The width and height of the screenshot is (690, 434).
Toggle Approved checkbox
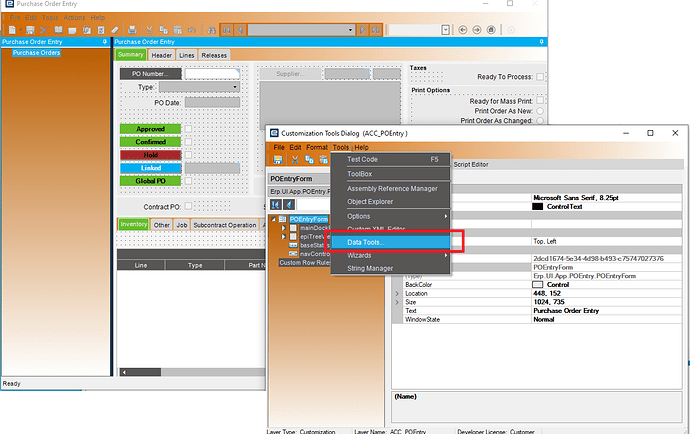pyautogui.click(x=188, y=129)
